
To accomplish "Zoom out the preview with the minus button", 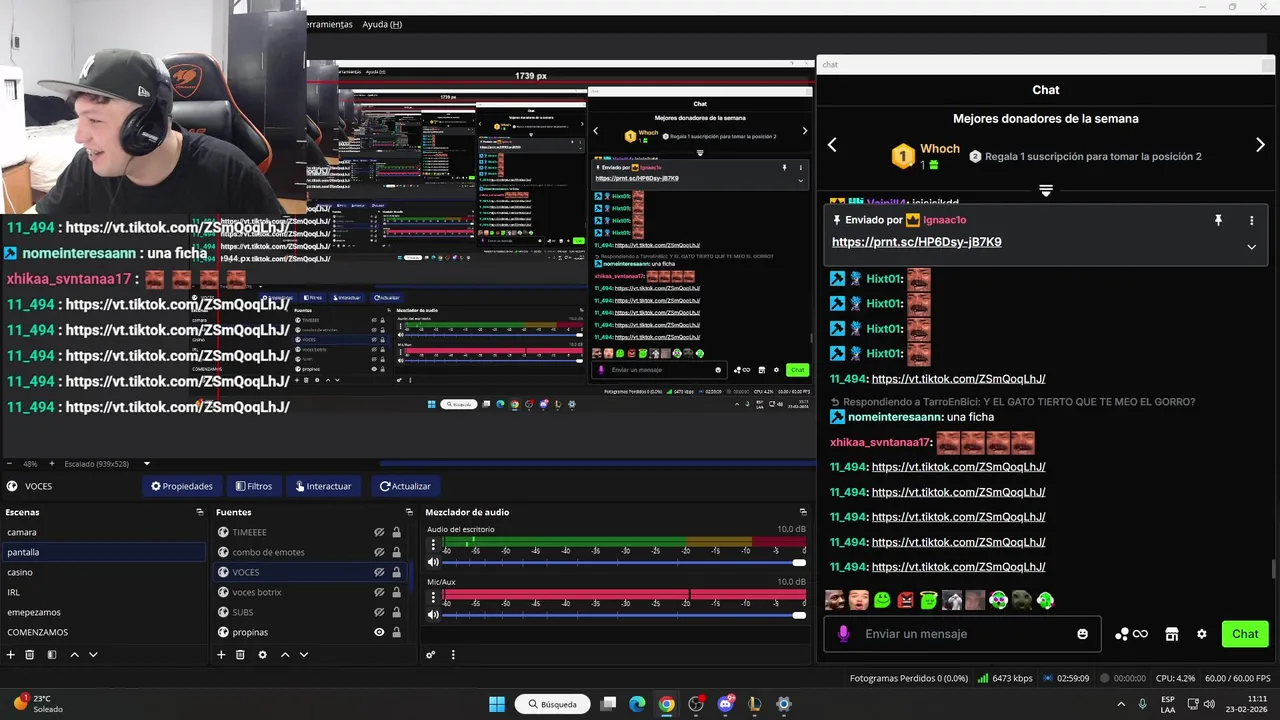I will (9, 464).
